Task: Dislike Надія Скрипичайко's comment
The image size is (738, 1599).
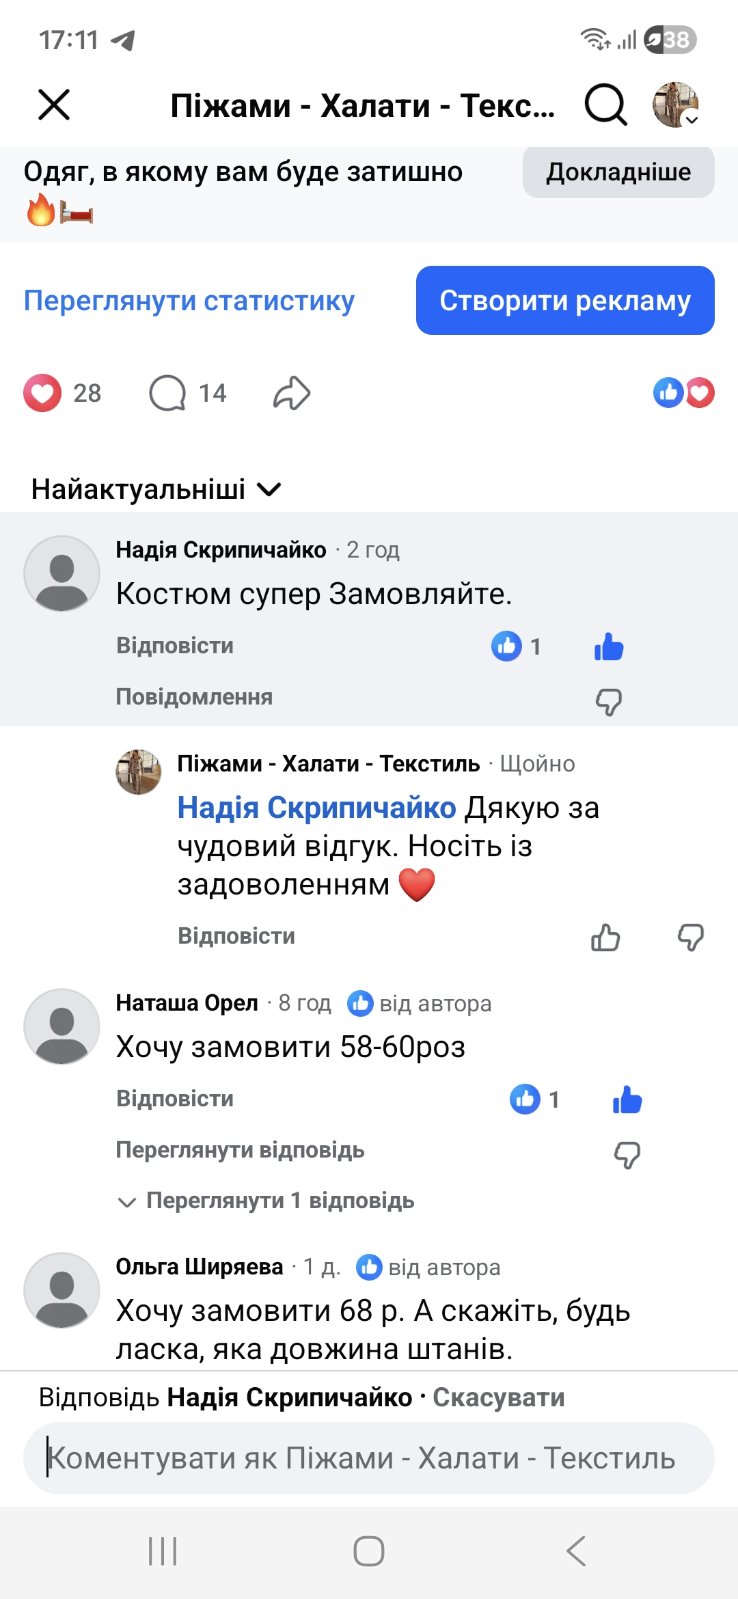Action: [608, 702]
